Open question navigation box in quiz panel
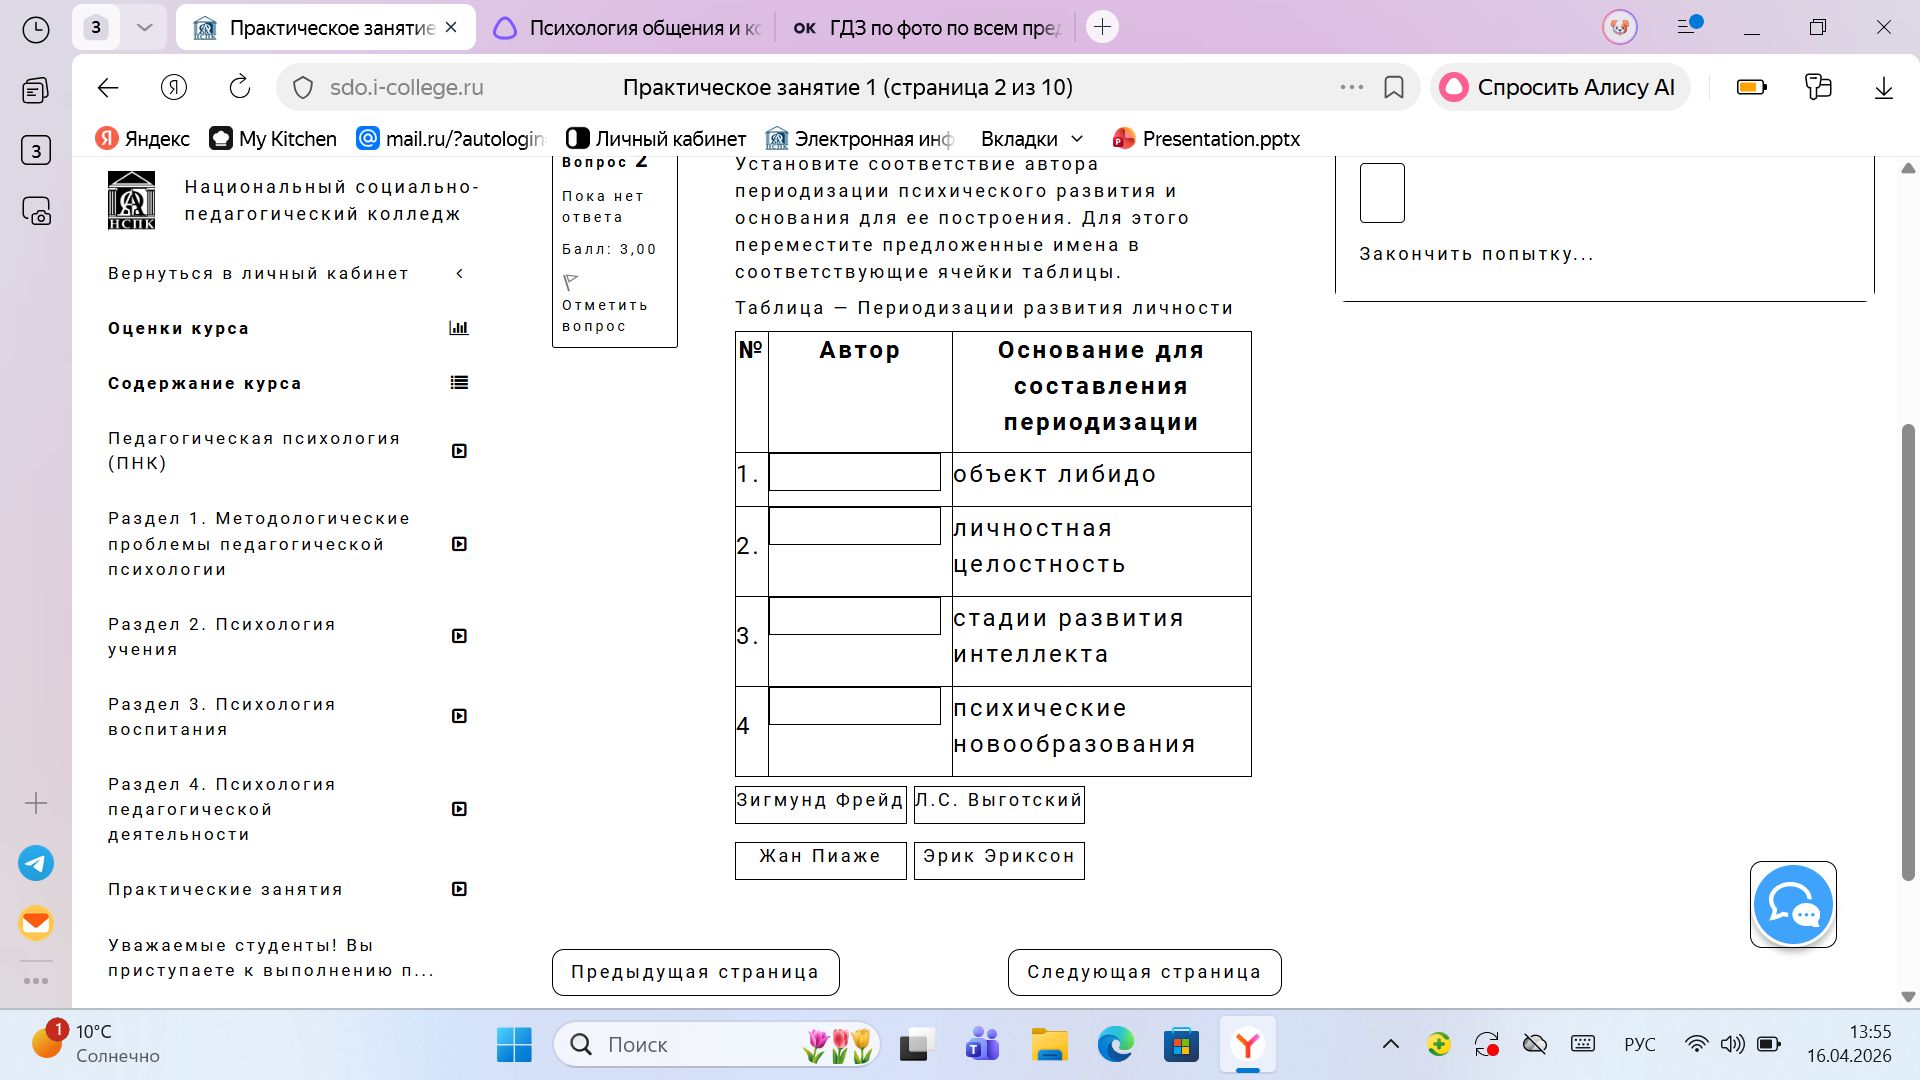1920x1080 pixels. coord(1382,193)
